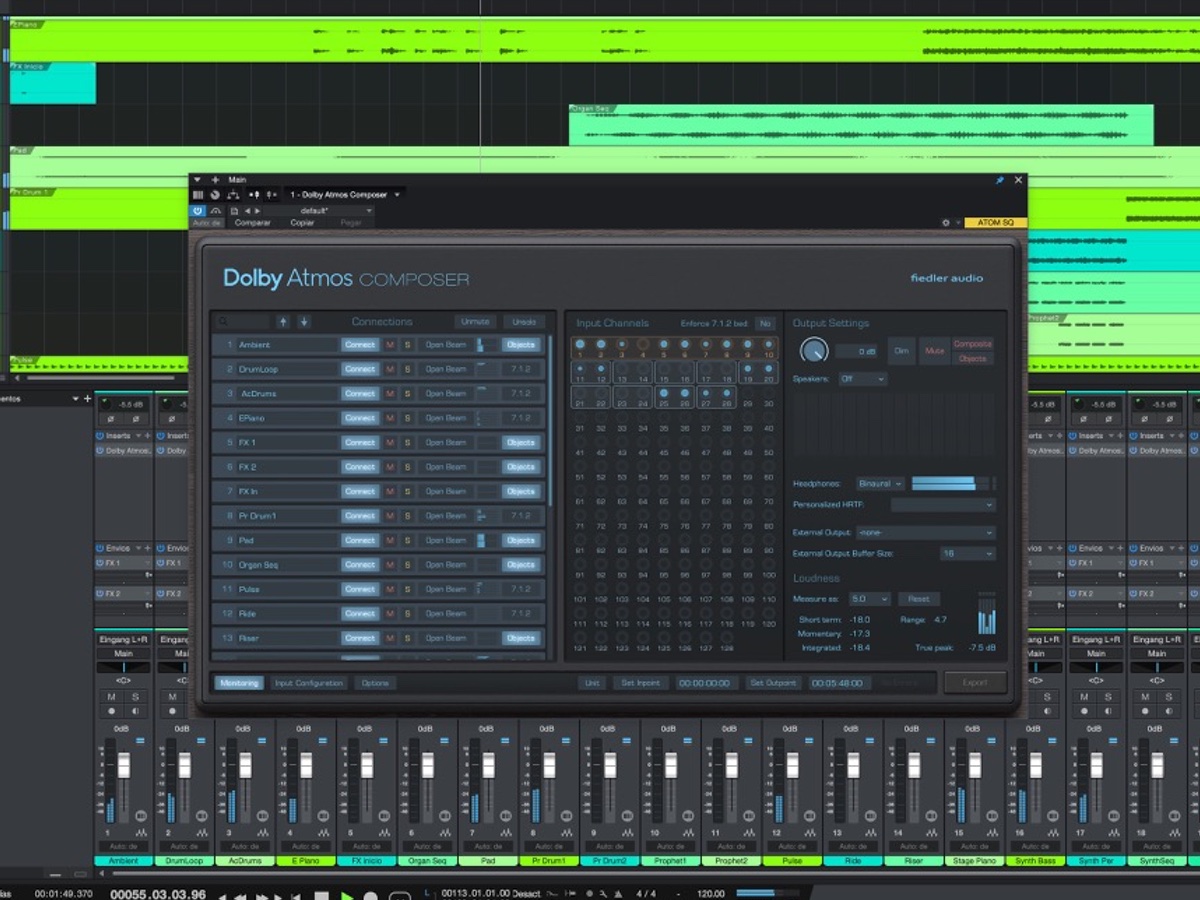Mute the AcDrums connection with M

coord(390,394)
